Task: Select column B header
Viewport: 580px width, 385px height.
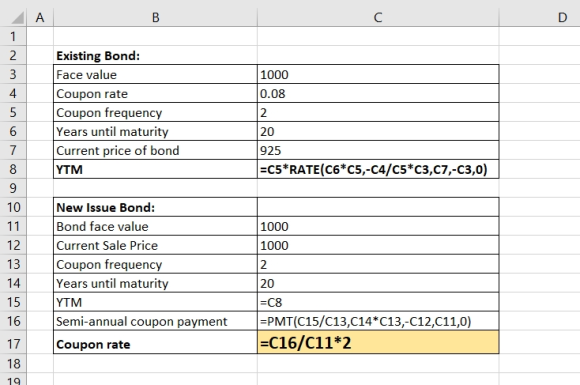Action: (155, 17)
